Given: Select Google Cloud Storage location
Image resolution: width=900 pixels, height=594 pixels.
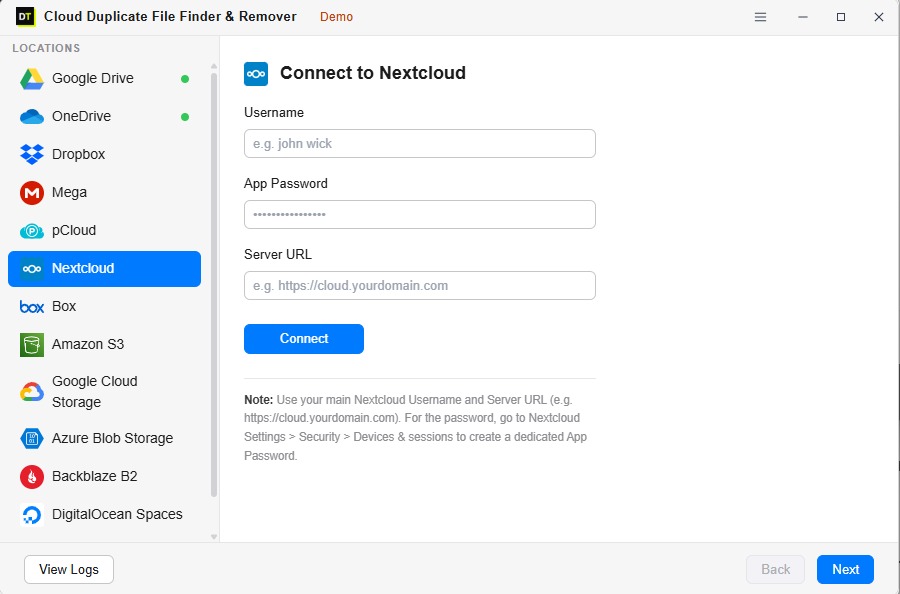Looking at the screenshot, I should coord(104,391).
